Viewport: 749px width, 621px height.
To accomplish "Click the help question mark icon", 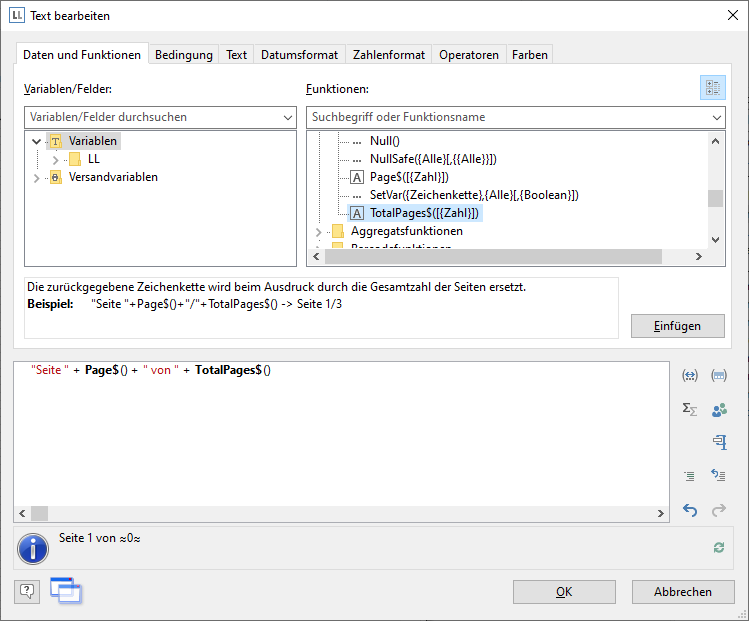I will (27, 591).
